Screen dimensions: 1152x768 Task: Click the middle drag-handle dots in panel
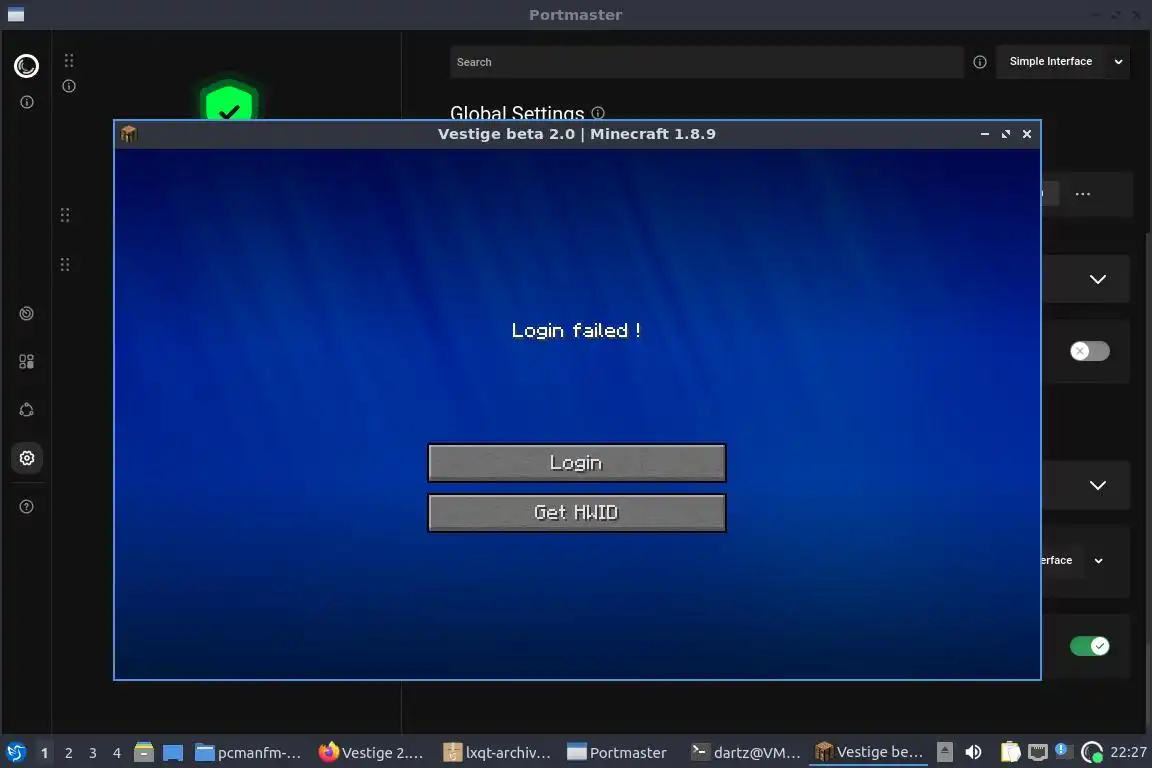pyautogui.click(x=65, y=215)
